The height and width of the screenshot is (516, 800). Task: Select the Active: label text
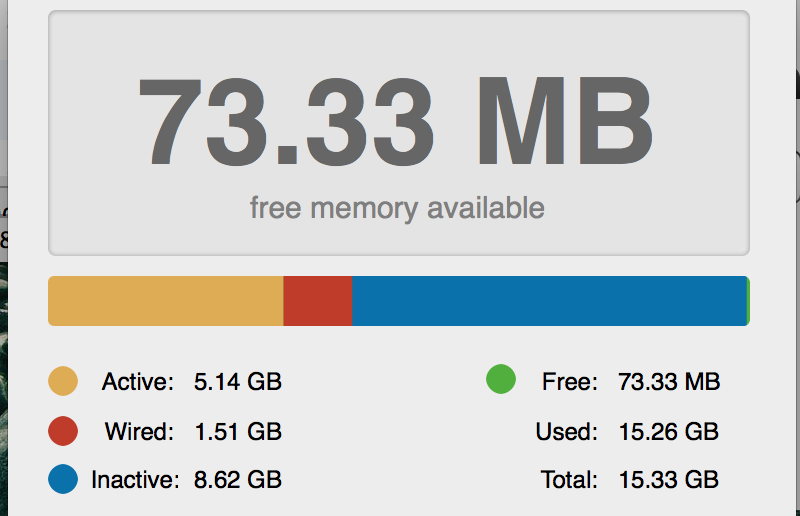(138, 381)
